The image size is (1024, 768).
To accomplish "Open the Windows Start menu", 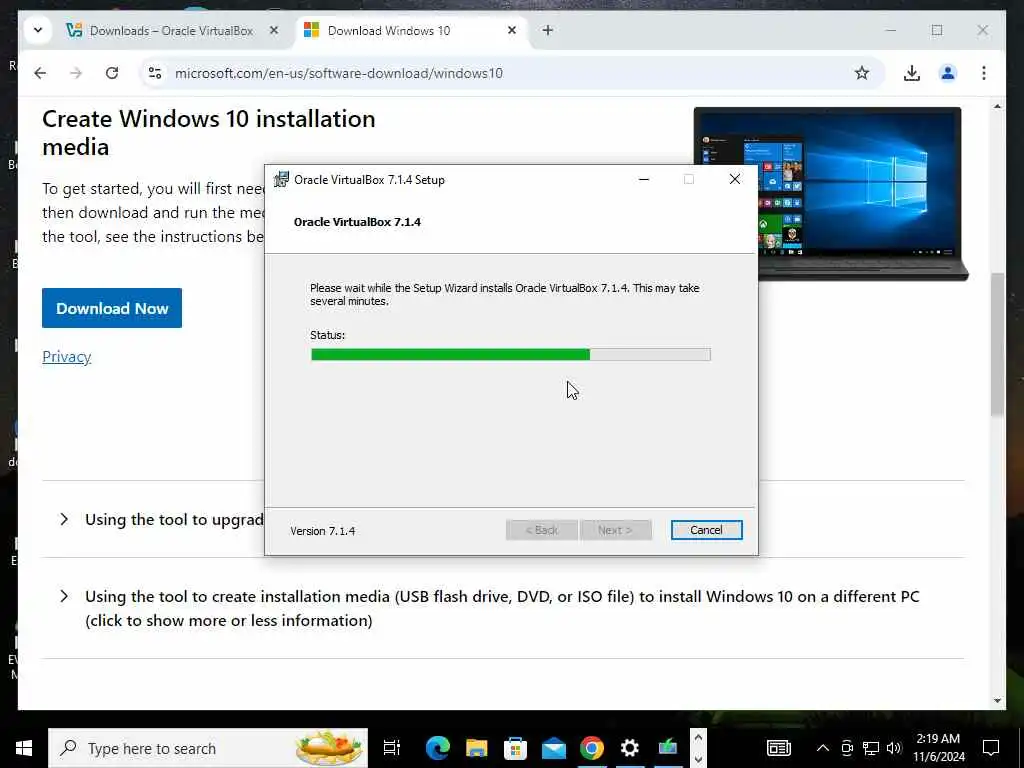I will tap(24, 748).
